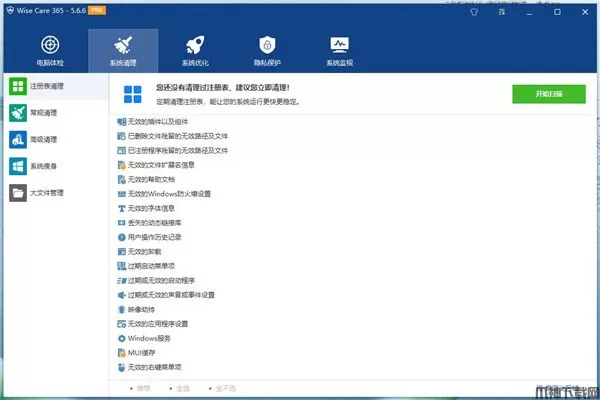The image size is (600, 400).
Task: Click the orange PRO badge
Action: click(97, 10)
